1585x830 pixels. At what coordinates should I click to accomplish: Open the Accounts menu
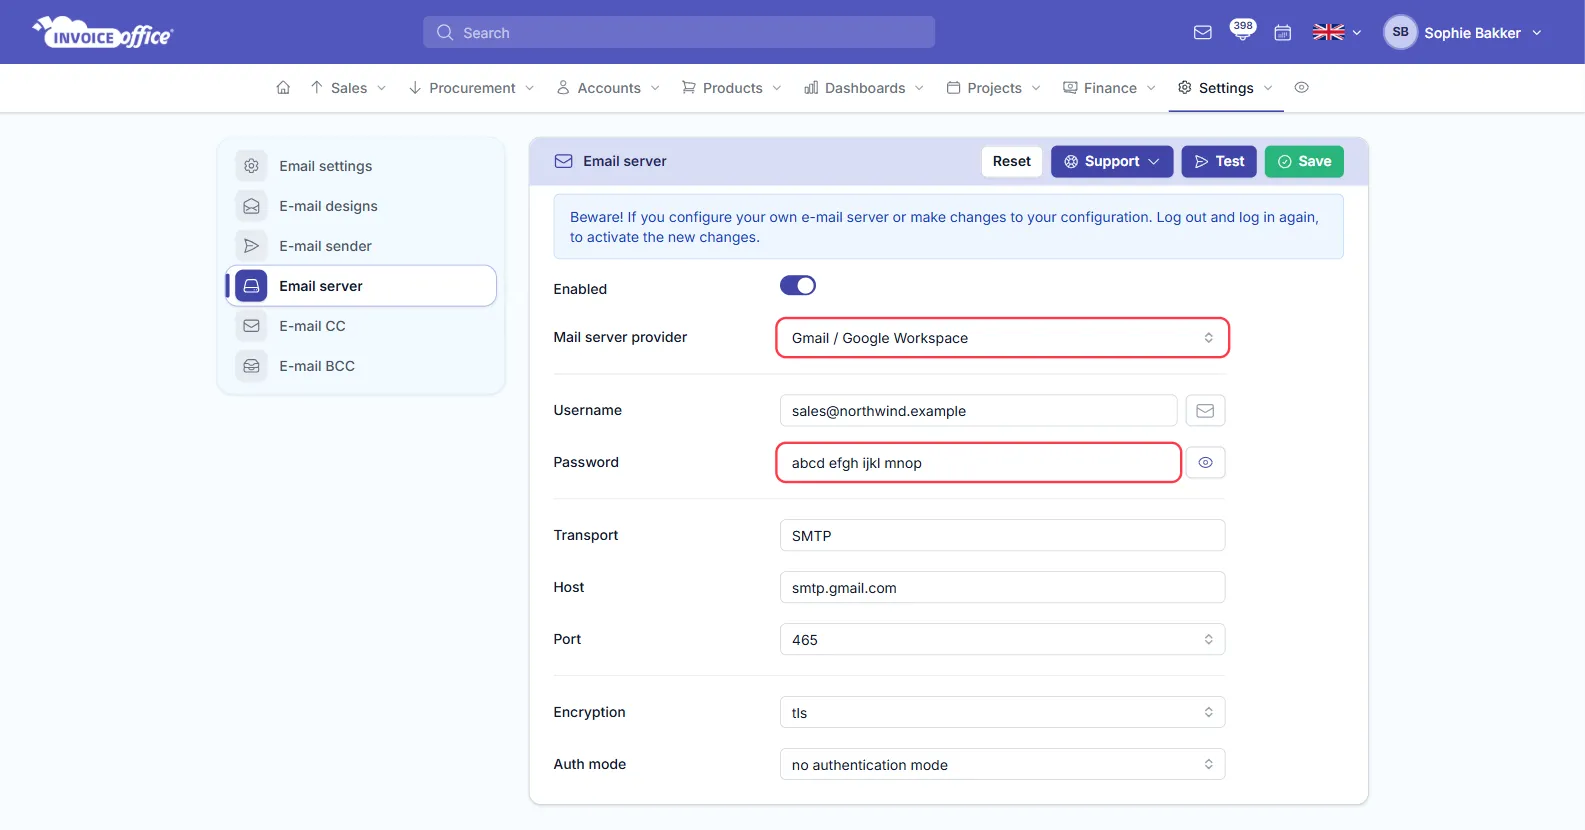[x=609, y=88]
